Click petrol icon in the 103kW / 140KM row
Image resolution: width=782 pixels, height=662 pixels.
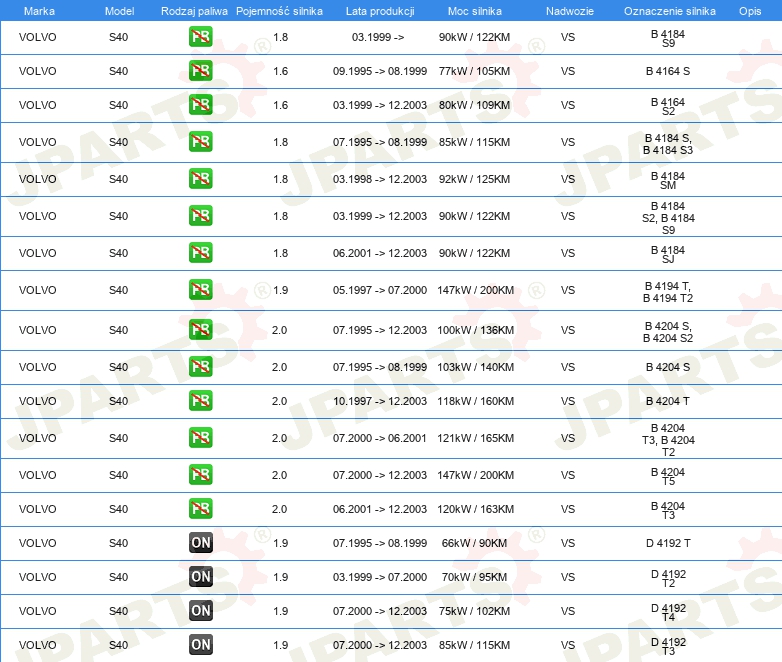[x=200, y=367]
